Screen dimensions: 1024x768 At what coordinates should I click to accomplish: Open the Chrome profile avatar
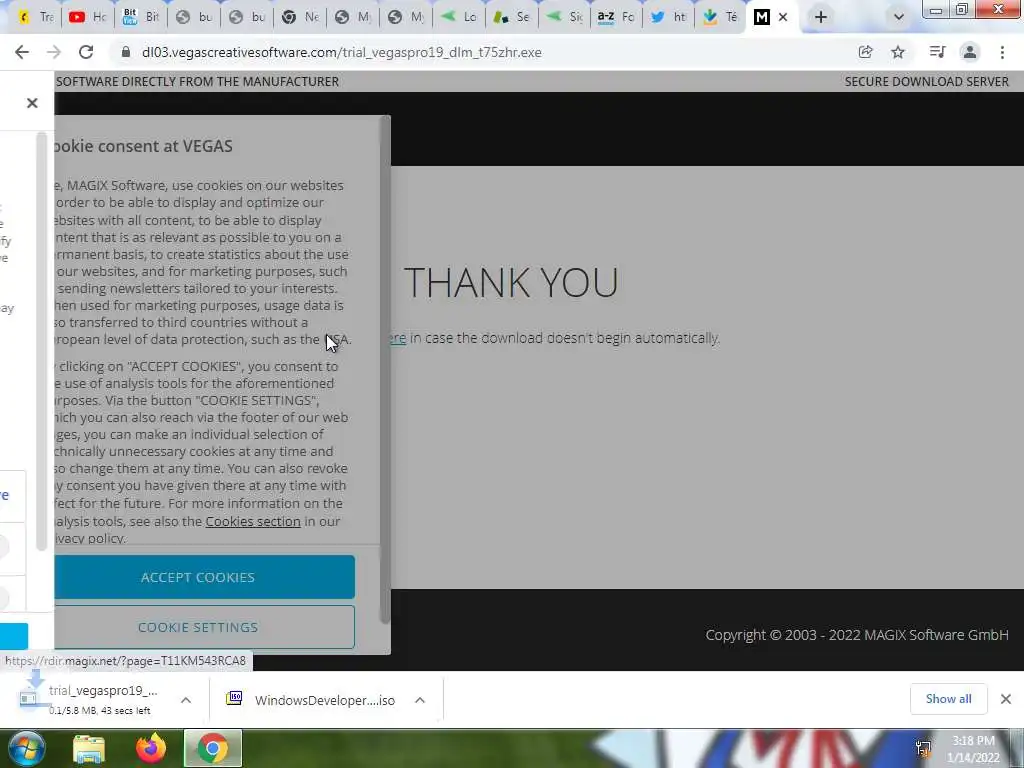click(970, 52)
